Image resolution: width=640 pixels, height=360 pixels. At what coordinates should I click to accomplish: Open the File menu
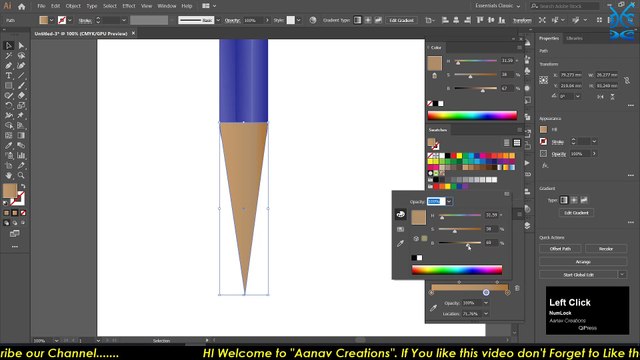click(x=41, y=6)
